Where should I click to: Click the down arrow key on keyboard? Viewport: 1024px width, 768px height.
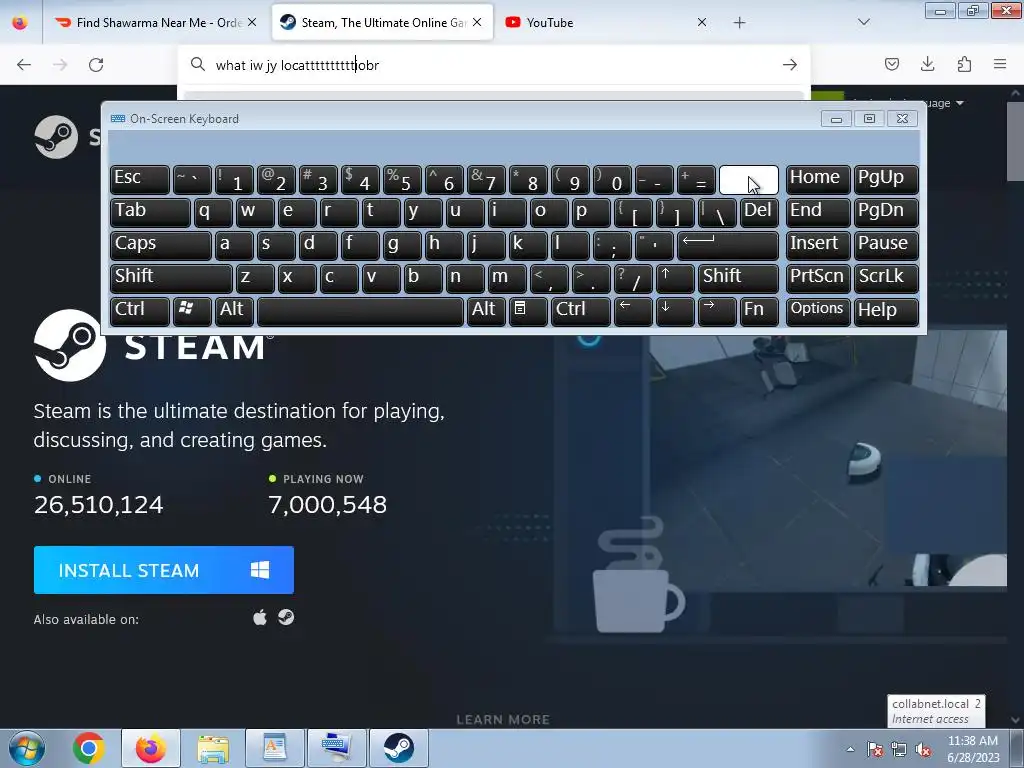point(675,312)
